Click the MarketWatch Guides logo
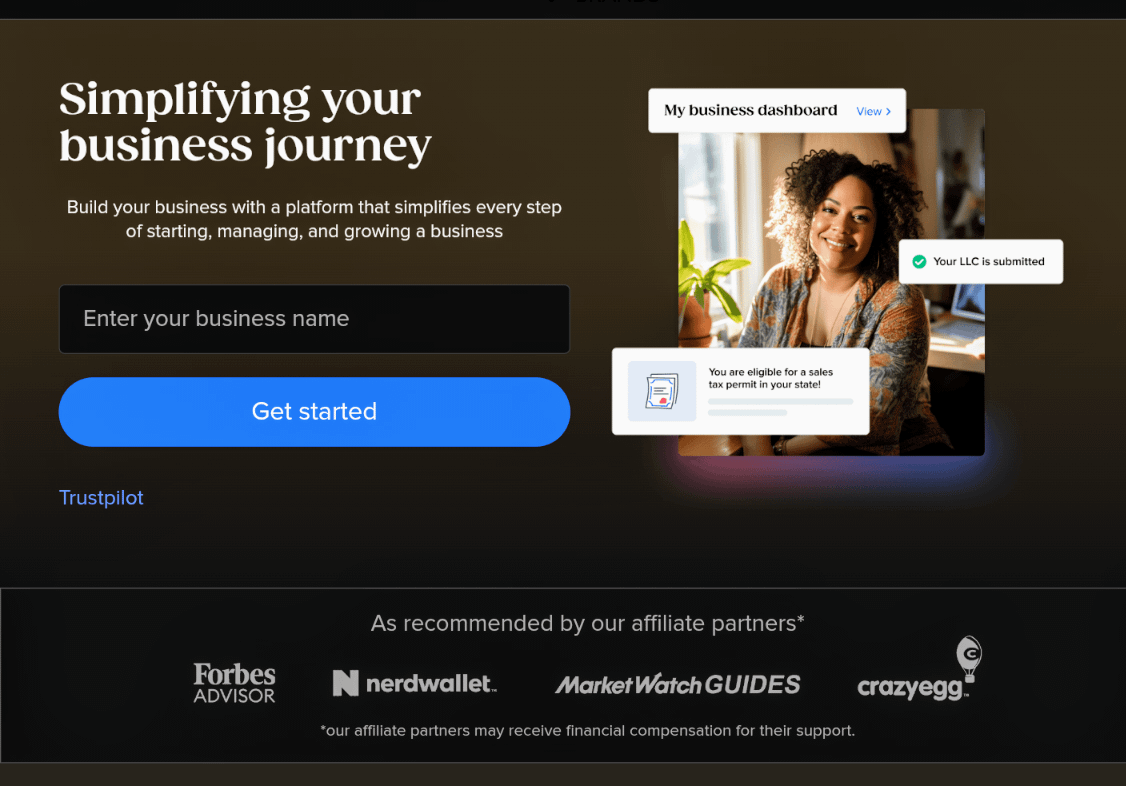This screenshot has height=786, width=1126. coord(677,685)
